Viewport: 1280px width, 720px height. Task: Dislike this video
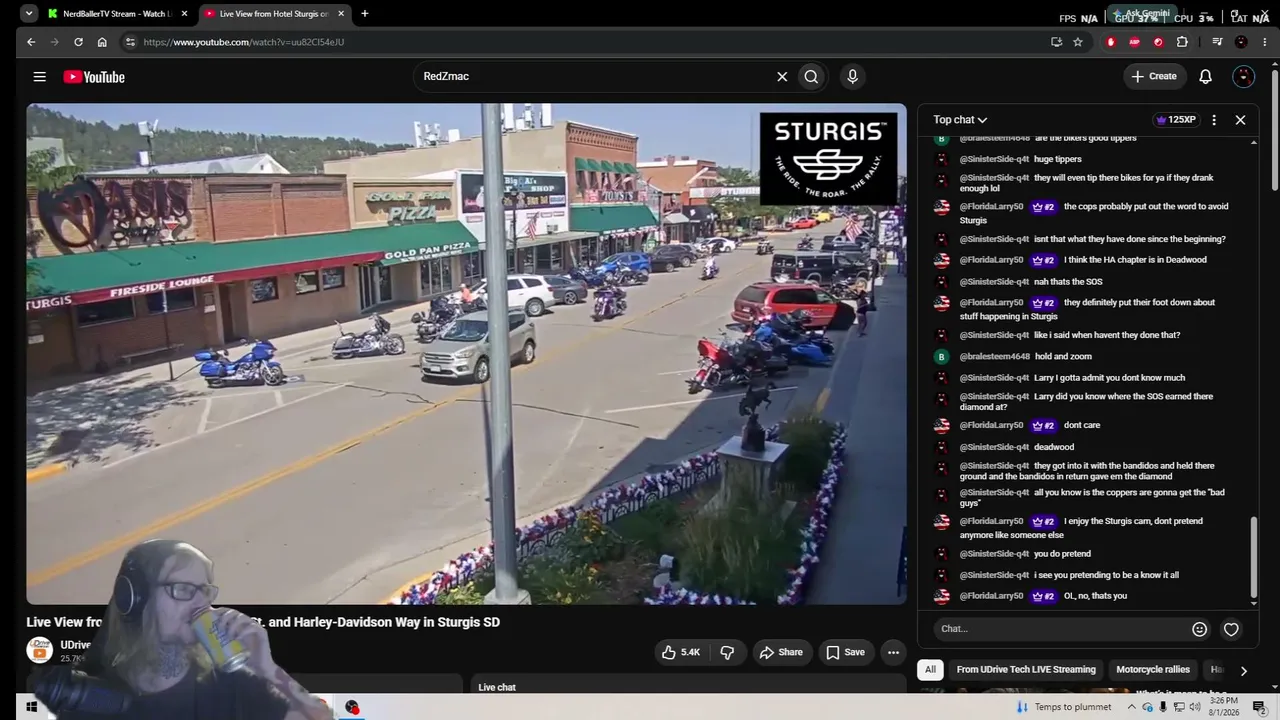(x=727, y=652)
